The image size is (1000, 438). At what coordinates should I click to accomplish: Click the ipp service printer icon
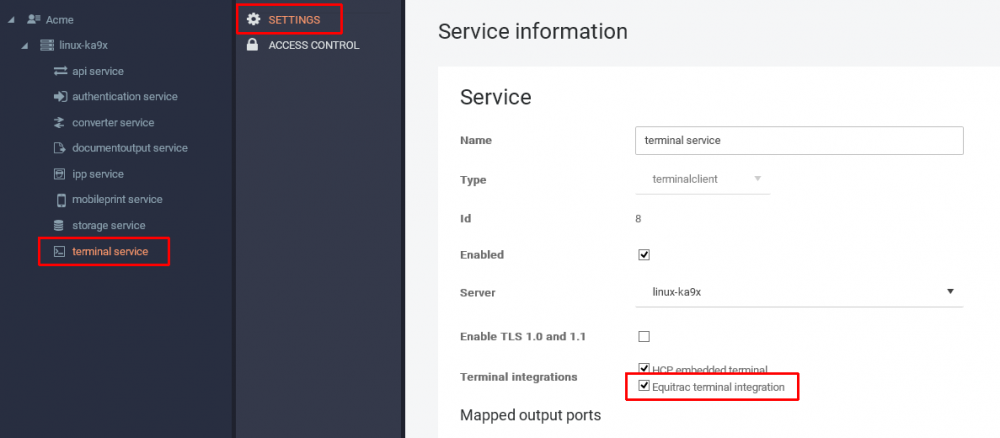tap(60, 174)
